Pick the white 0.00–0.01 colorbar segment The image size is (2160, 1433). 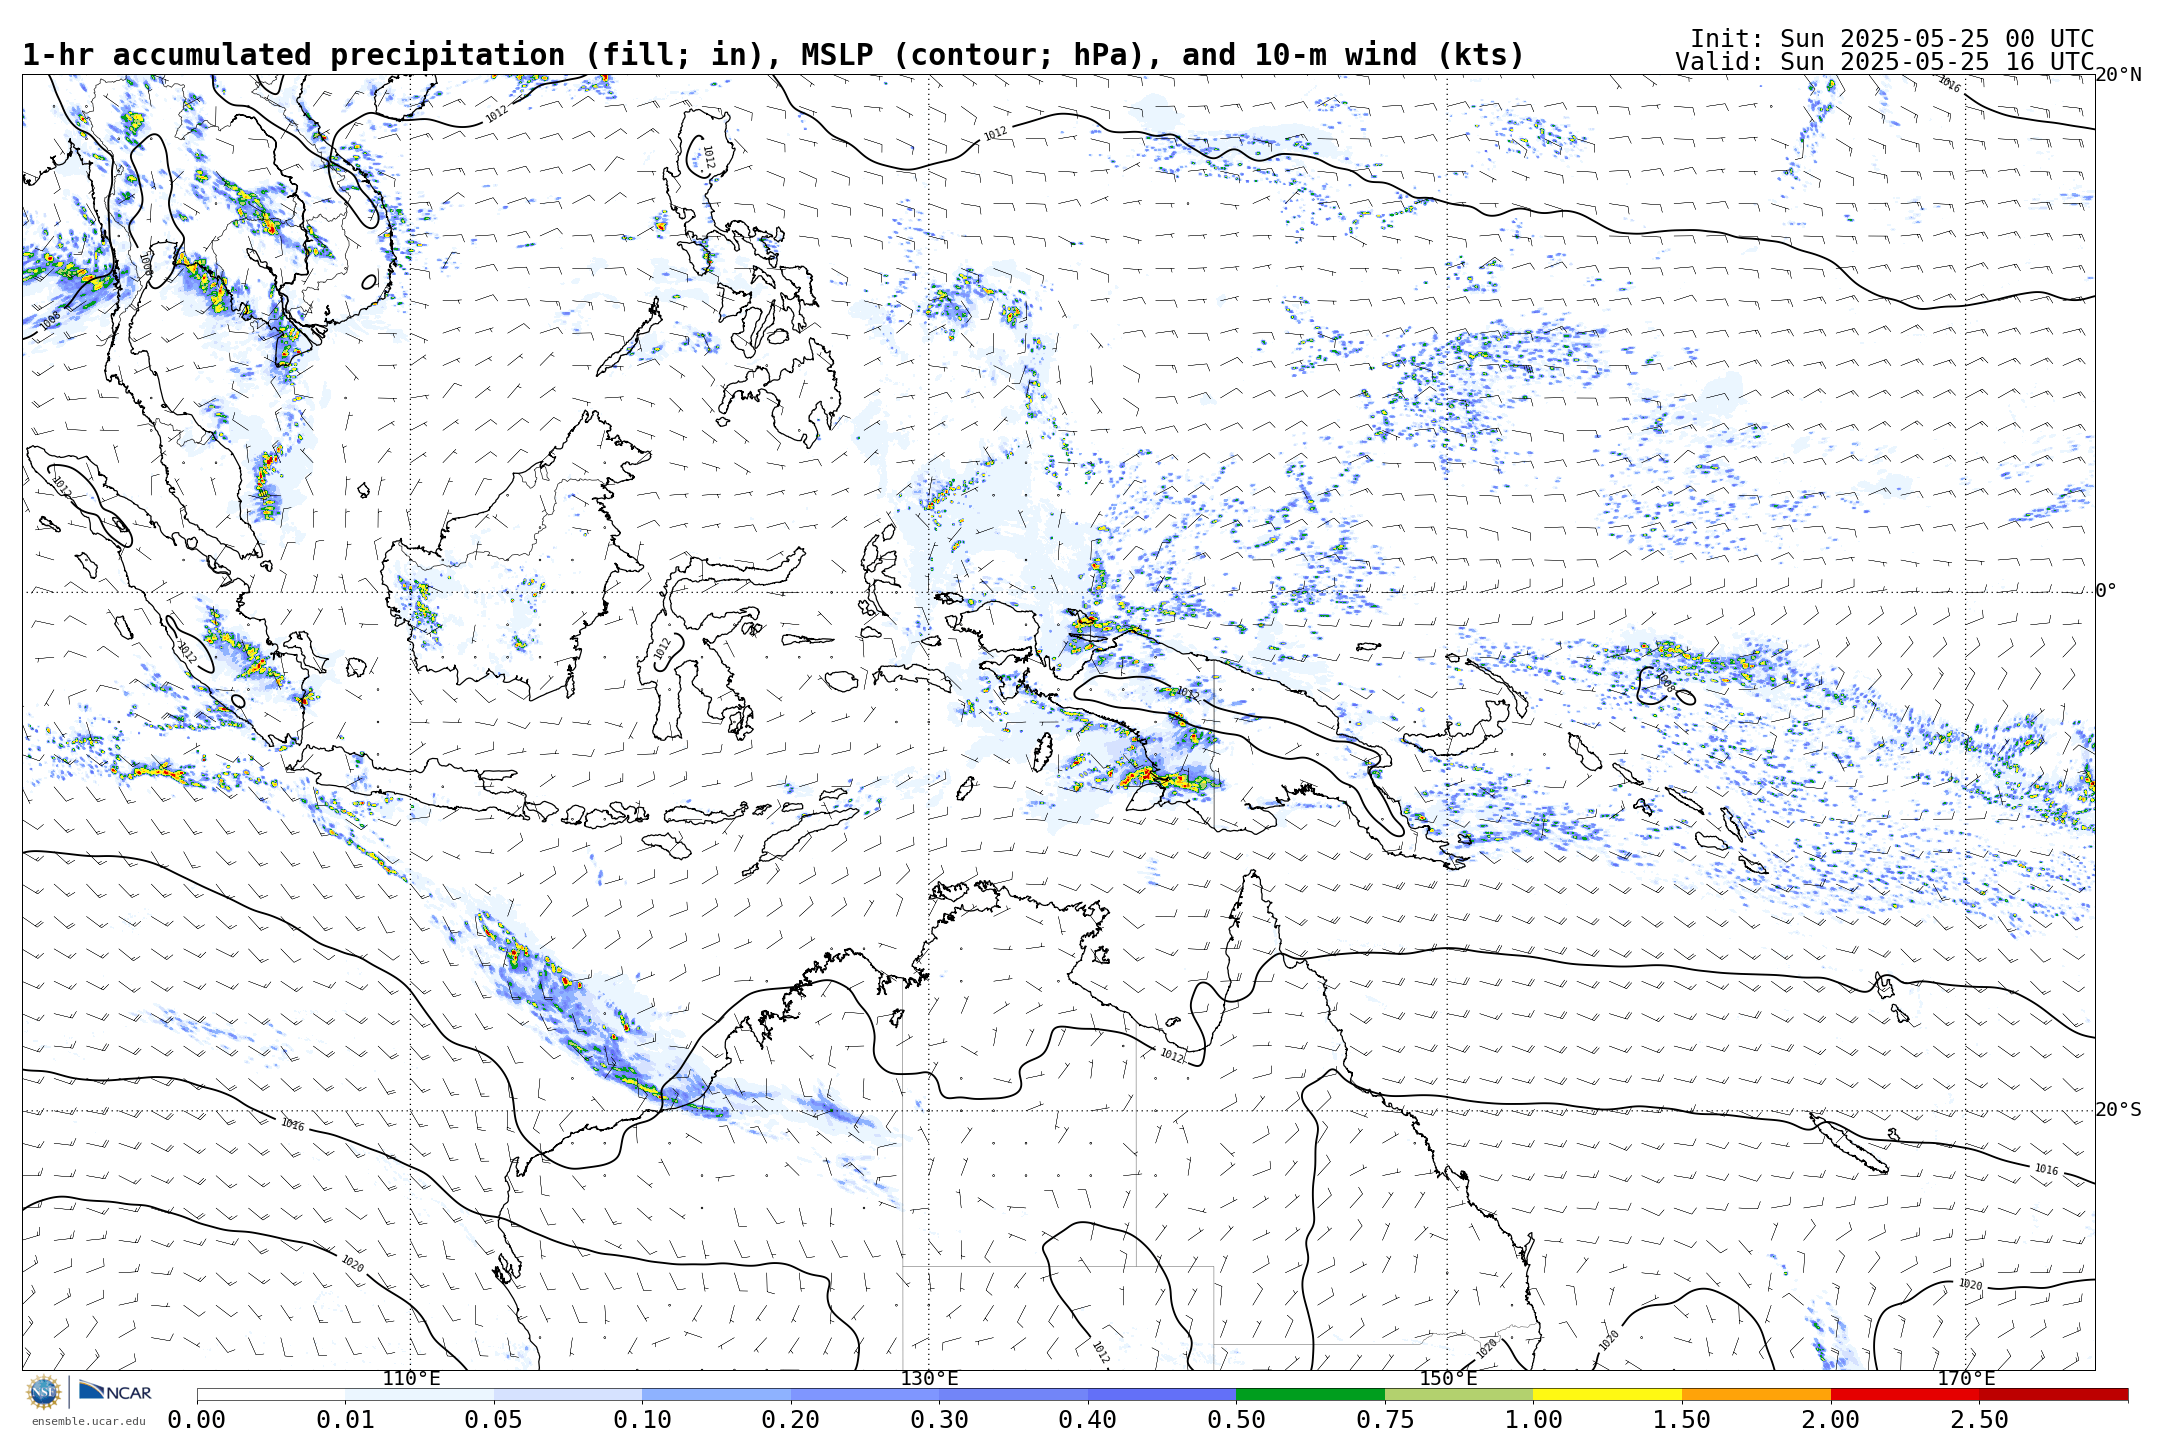click(x=271, y=1394)
